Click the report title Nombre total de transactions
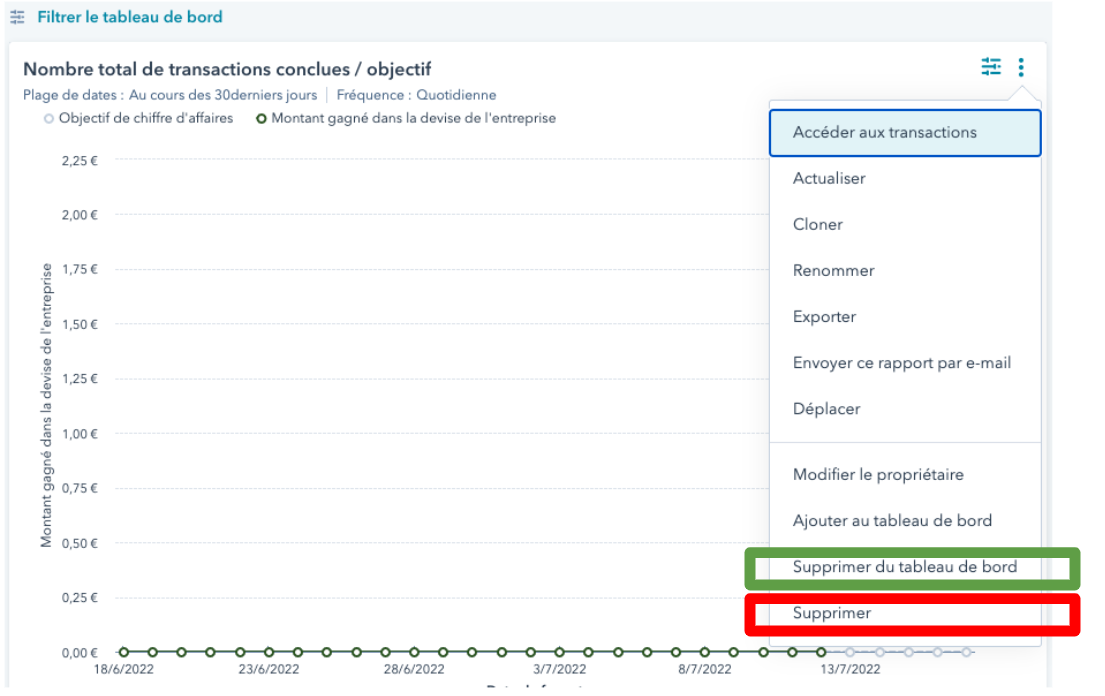 pos(227,69)
